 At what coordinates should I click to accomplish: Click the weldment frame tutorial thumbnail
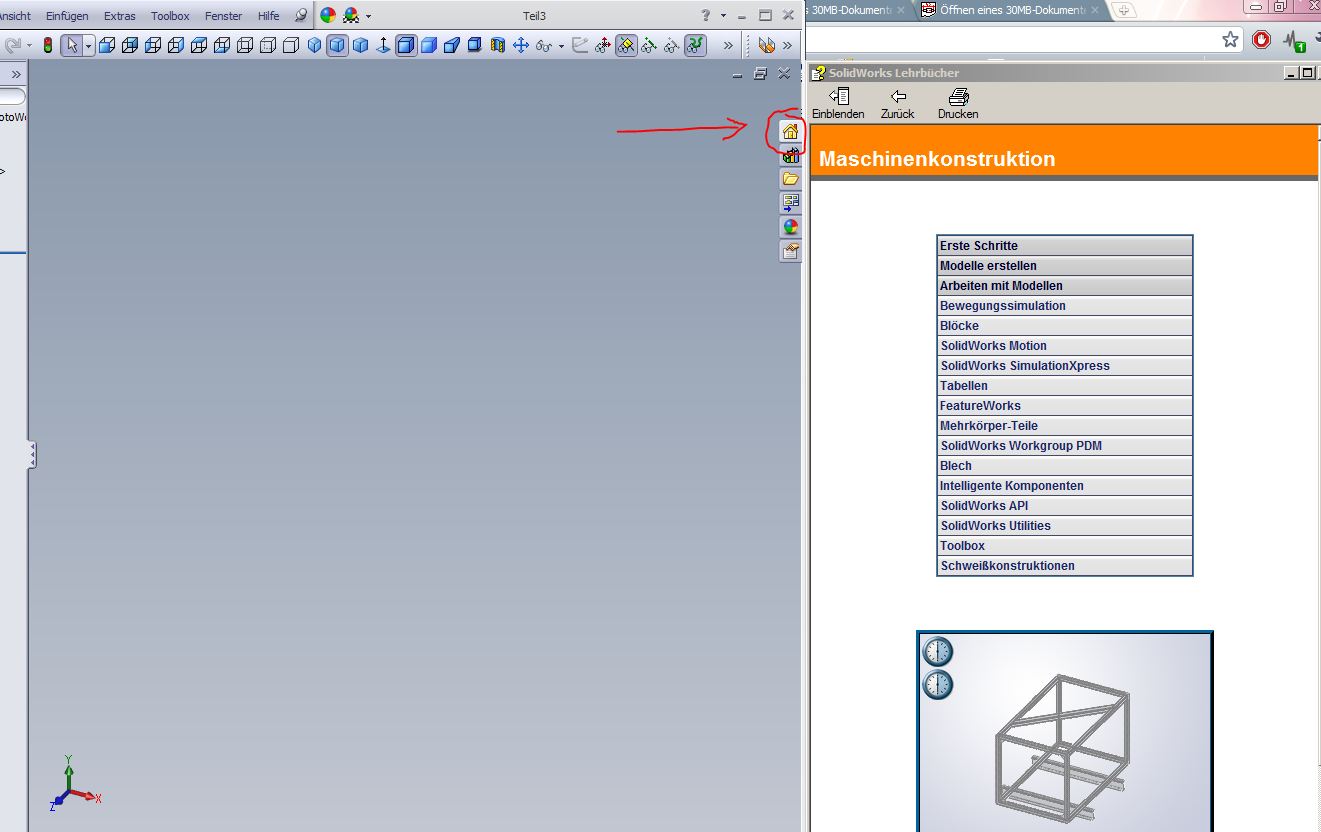[1065, 731]
